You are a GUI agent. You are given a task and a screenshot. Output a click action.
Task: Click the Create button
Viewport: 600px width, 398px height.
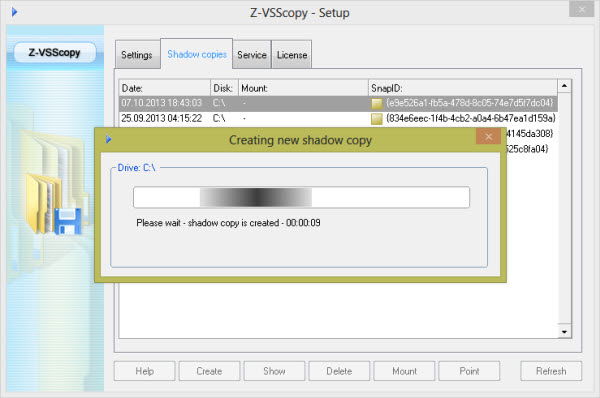click(209, 371)
